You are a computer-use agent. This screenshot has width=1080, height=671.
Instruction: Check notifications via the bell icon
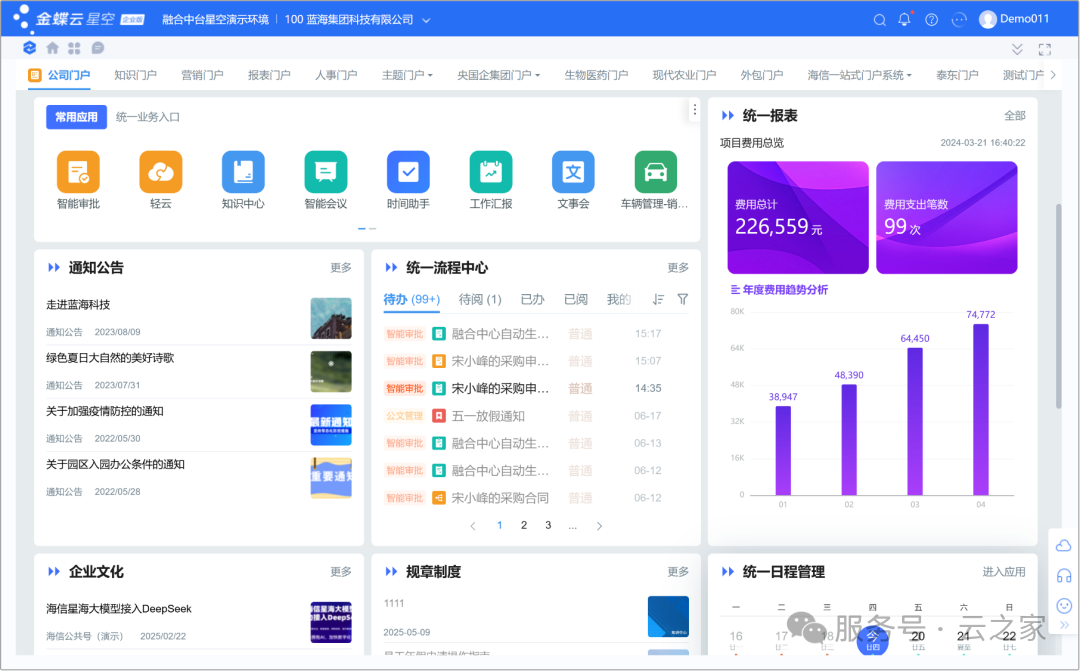[x=903, y=18]
